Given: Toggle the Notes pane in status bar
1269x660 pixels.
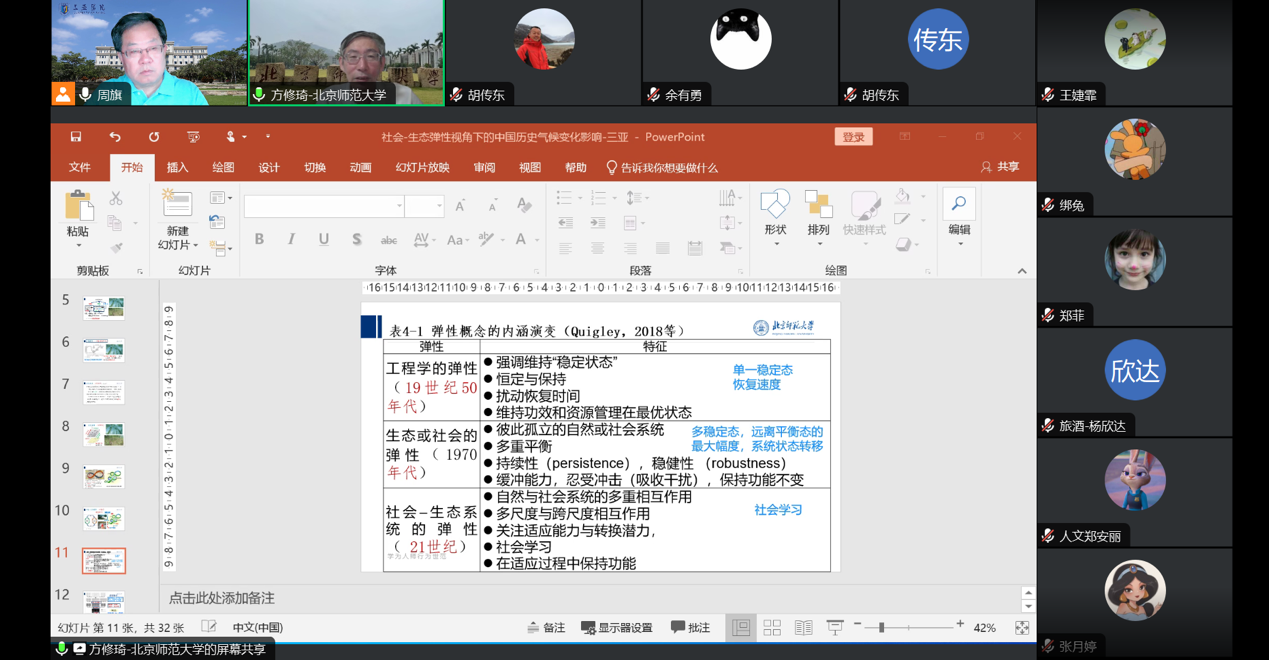Looking at the screenshot, I should [546, 628].
